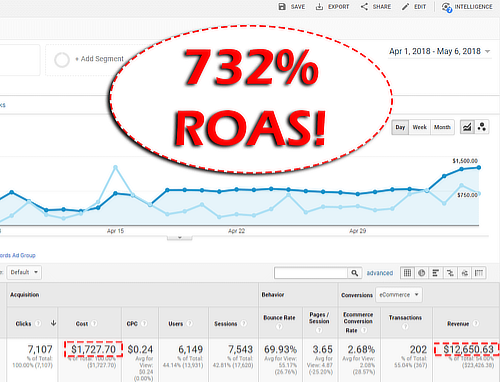Click the Apr 29 axis label
This screenshot has height=382, width=500.
pos(358,231)
